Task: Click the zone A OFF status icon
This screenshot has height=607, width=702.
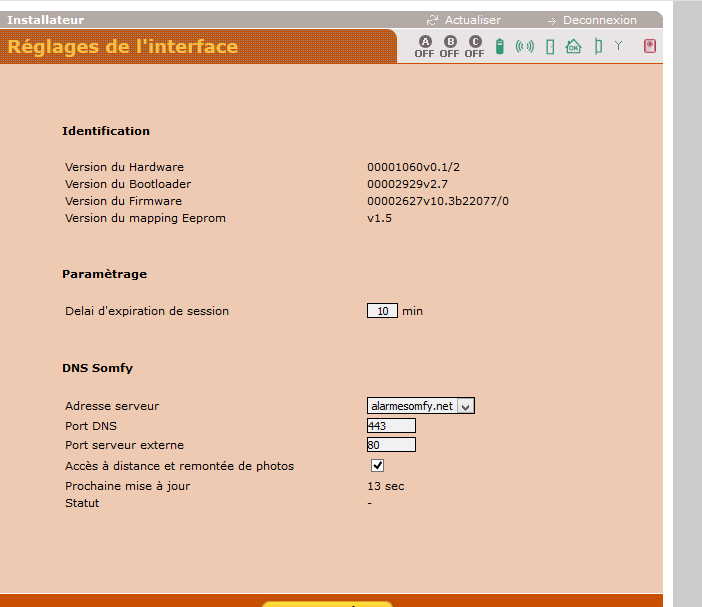Action: 424,46
